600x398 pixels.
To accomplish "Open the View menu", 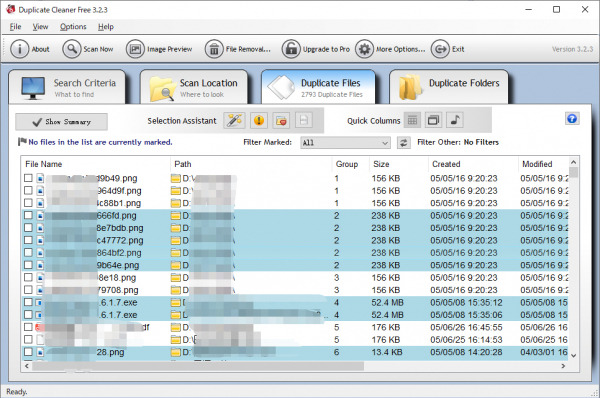I will coord(40,27).
